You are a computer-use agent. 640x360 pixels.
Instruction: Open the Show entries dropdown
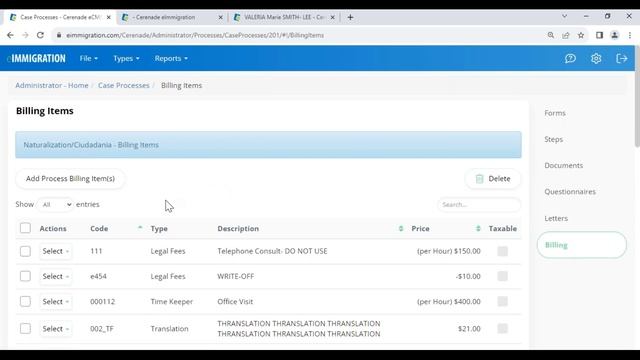(56, 204)
